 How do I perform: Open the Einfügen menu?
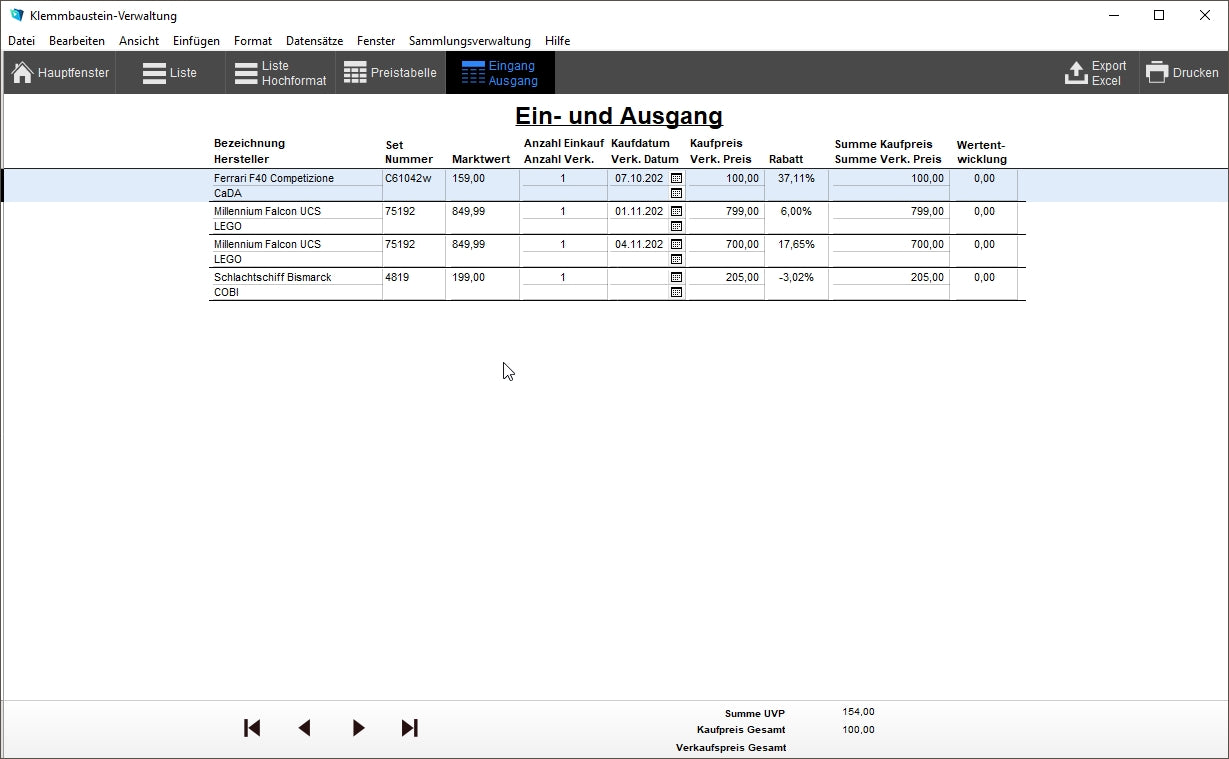click(x=196, y=41)
